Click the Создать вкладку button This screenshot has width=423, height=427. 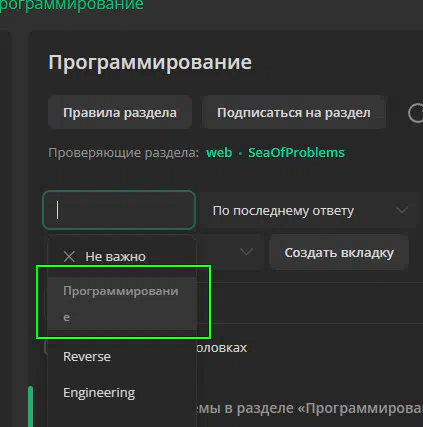pos(339,252)
